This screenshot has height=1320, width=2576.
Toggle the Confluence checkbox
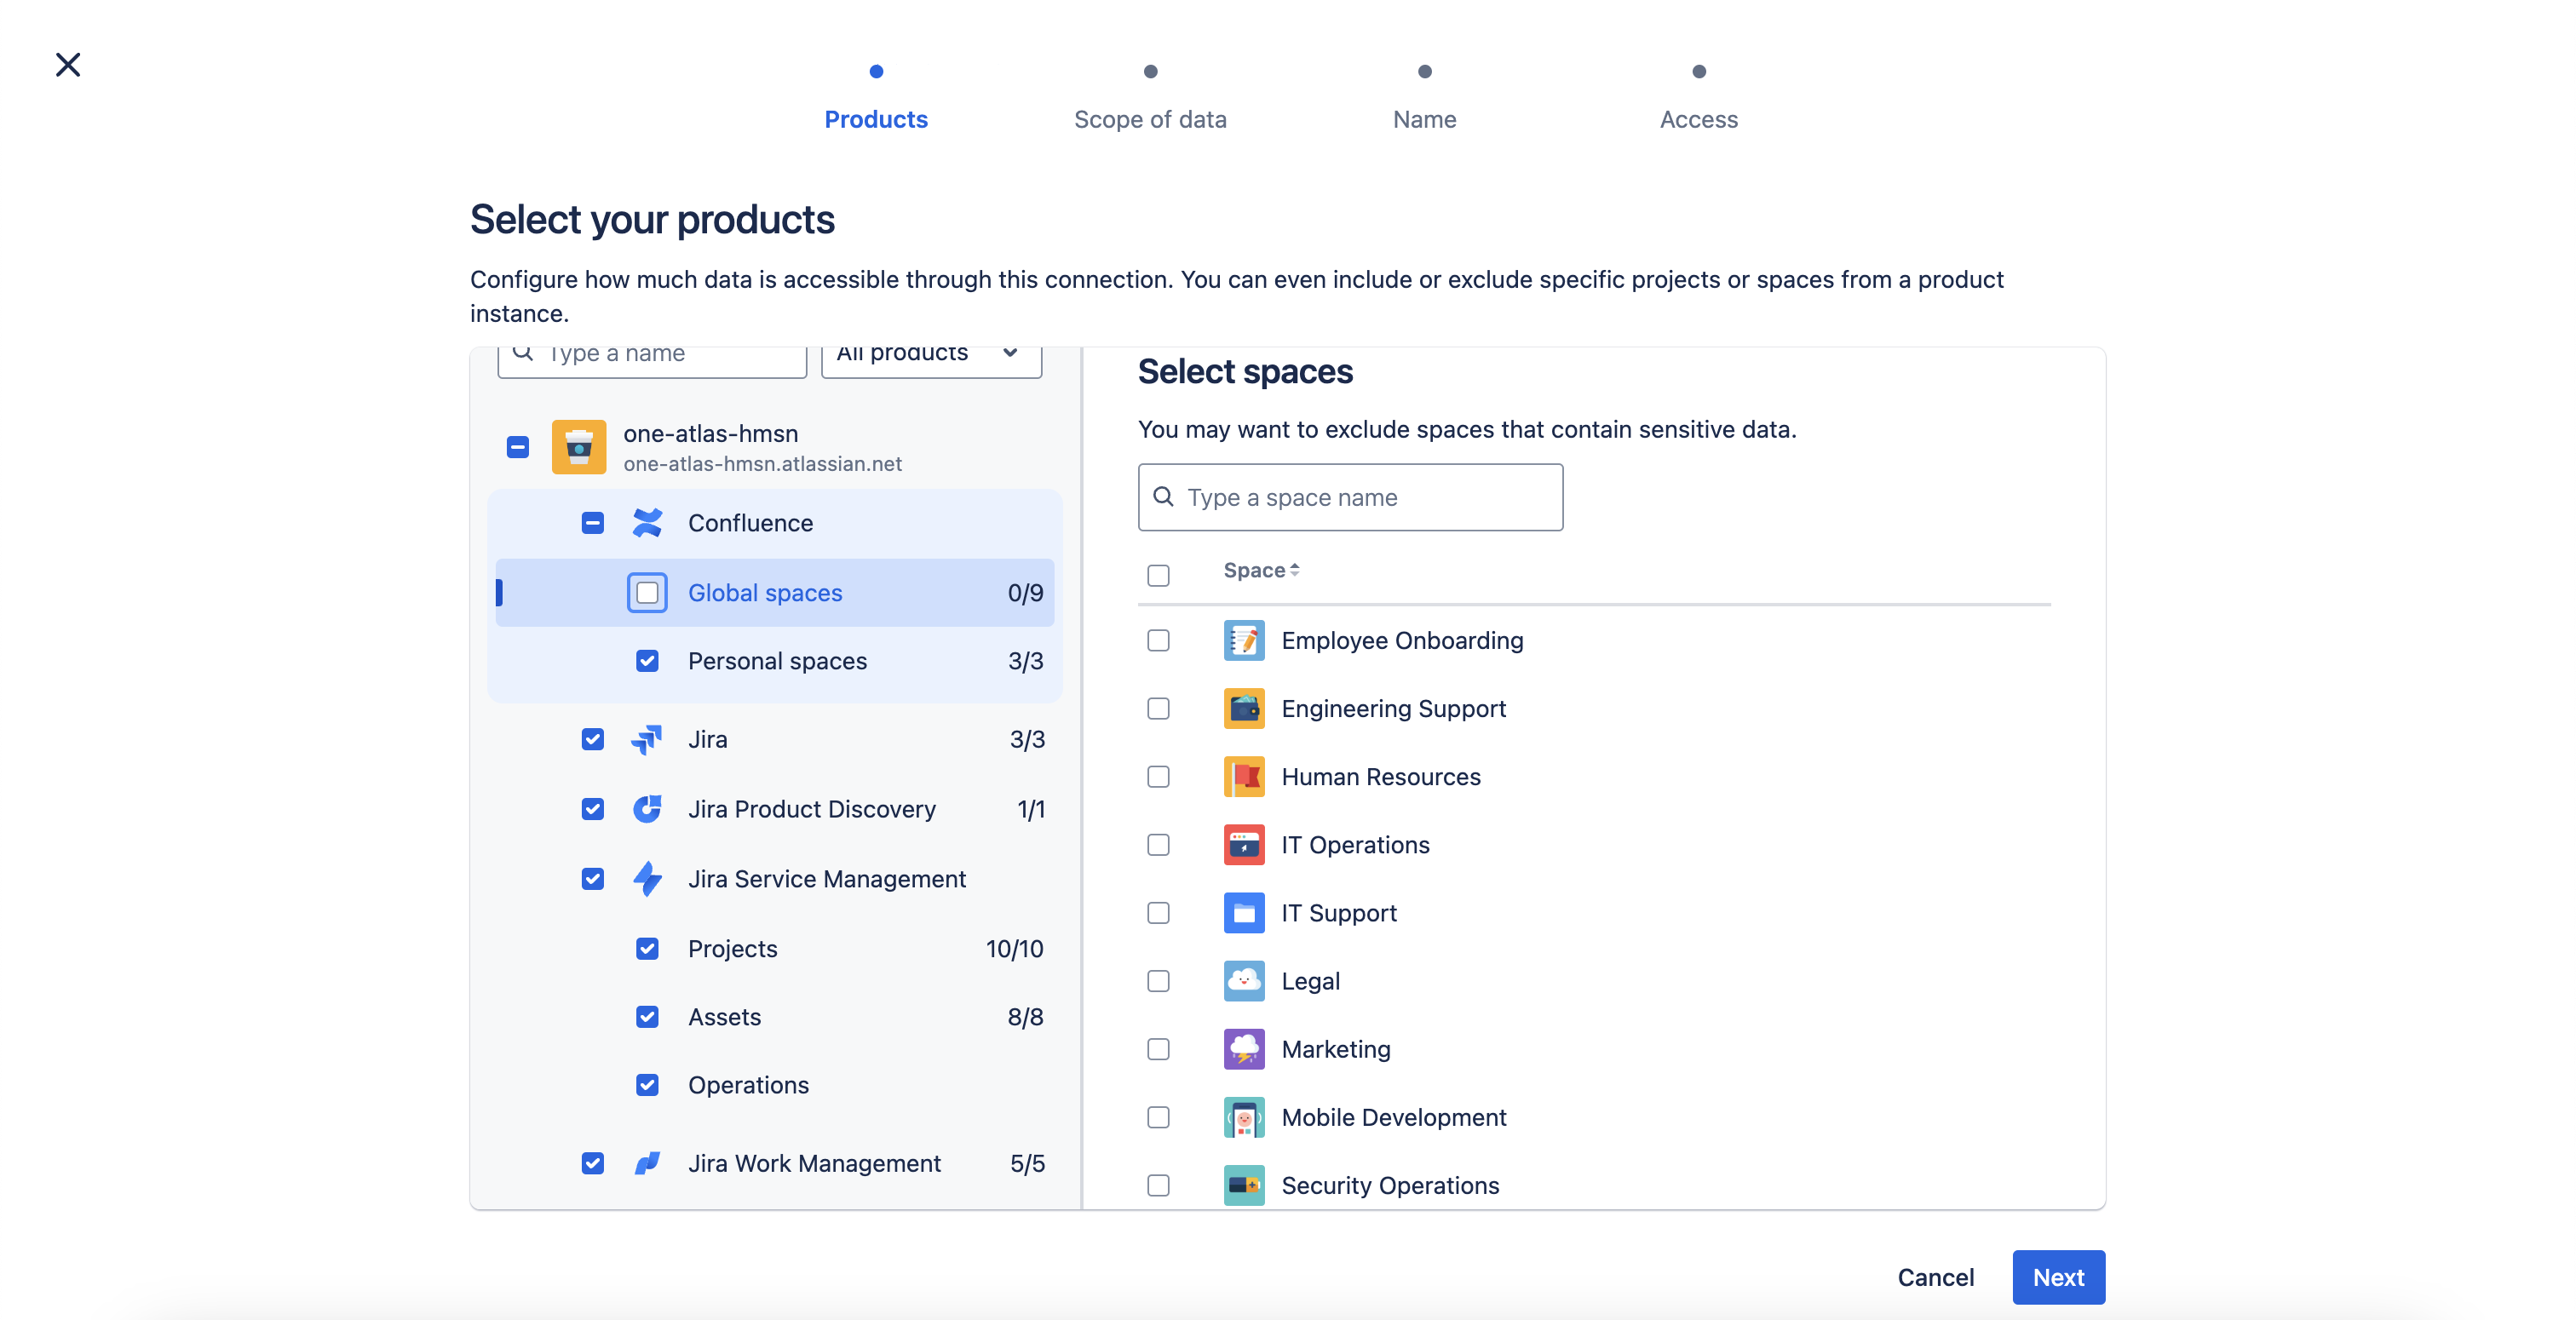pos(593,523)
